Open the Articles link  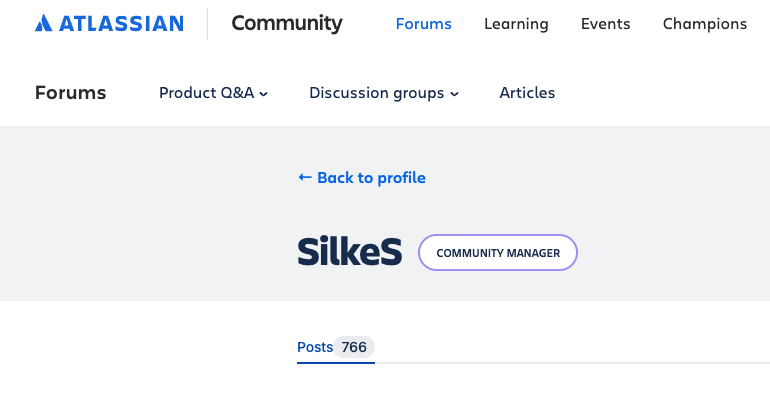point(527,93)
